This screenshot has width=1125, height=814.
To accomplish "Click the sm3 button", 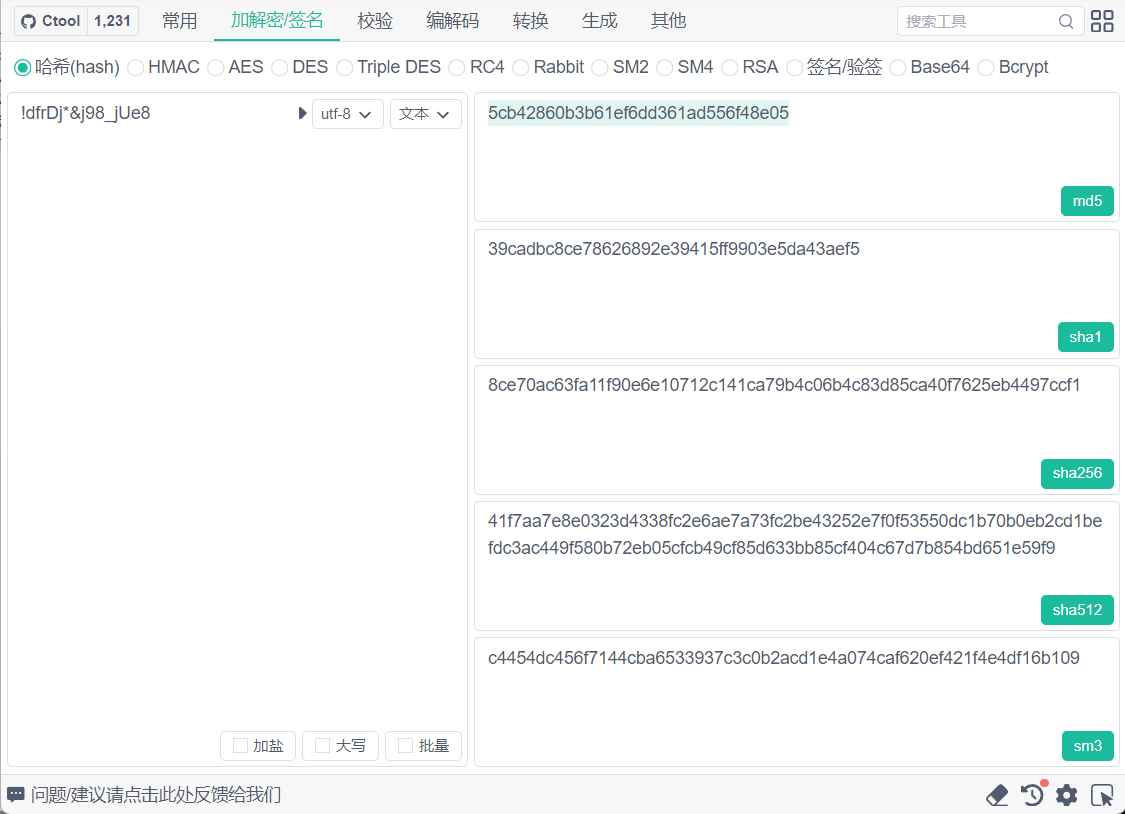I will point(1088,746).
